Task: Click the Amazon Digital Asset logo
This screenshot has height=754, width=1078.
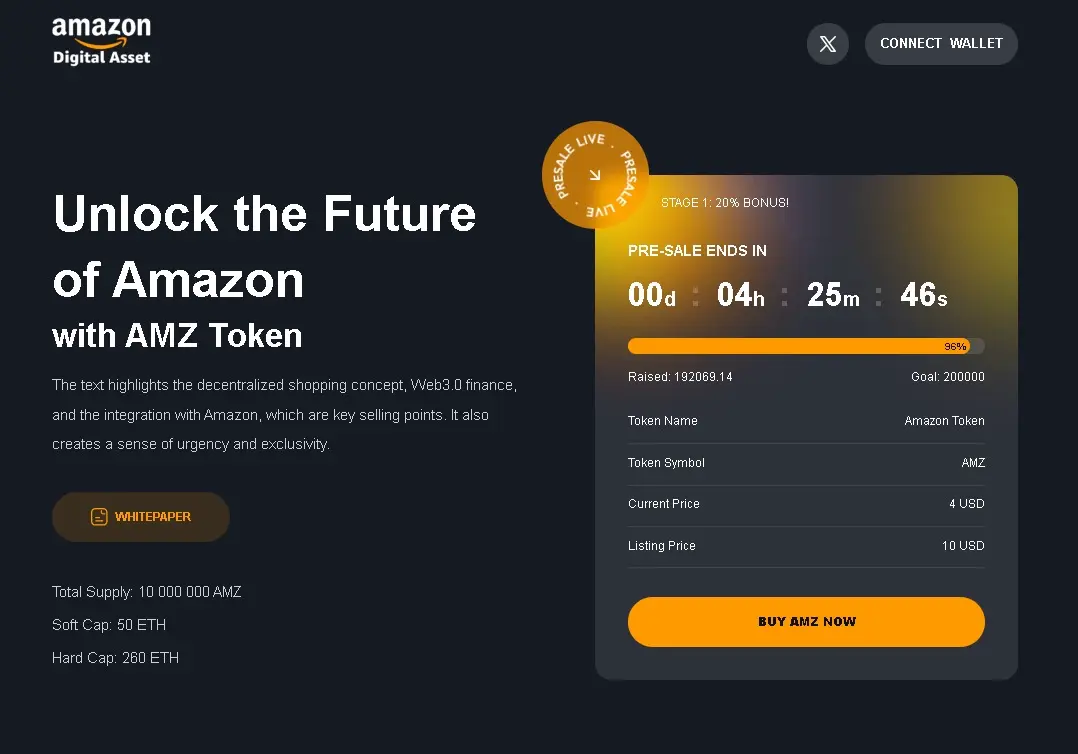Action: coord(102,41)
